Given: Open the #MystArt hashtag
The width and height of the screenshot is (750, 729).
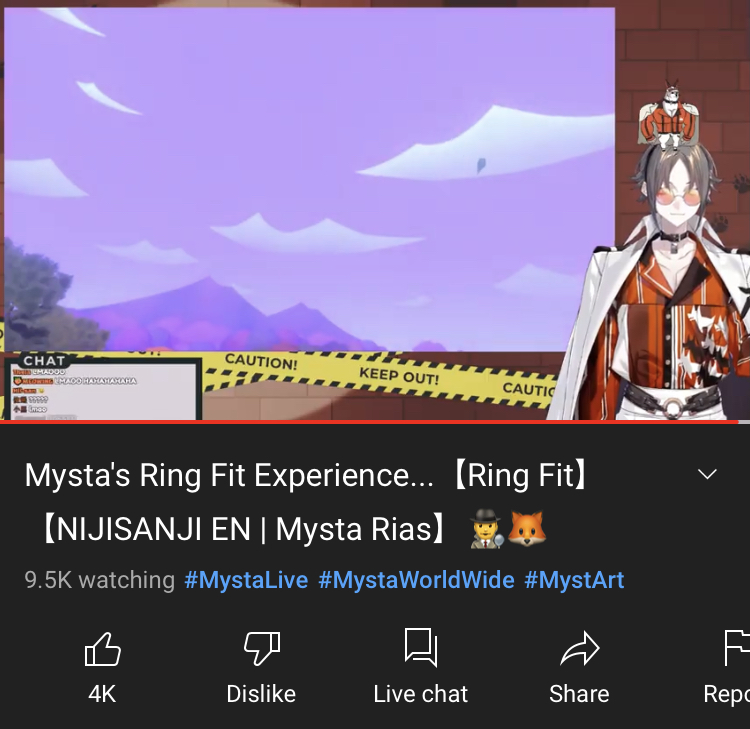Looking at the screenshot, I should (x=574, y=580).
